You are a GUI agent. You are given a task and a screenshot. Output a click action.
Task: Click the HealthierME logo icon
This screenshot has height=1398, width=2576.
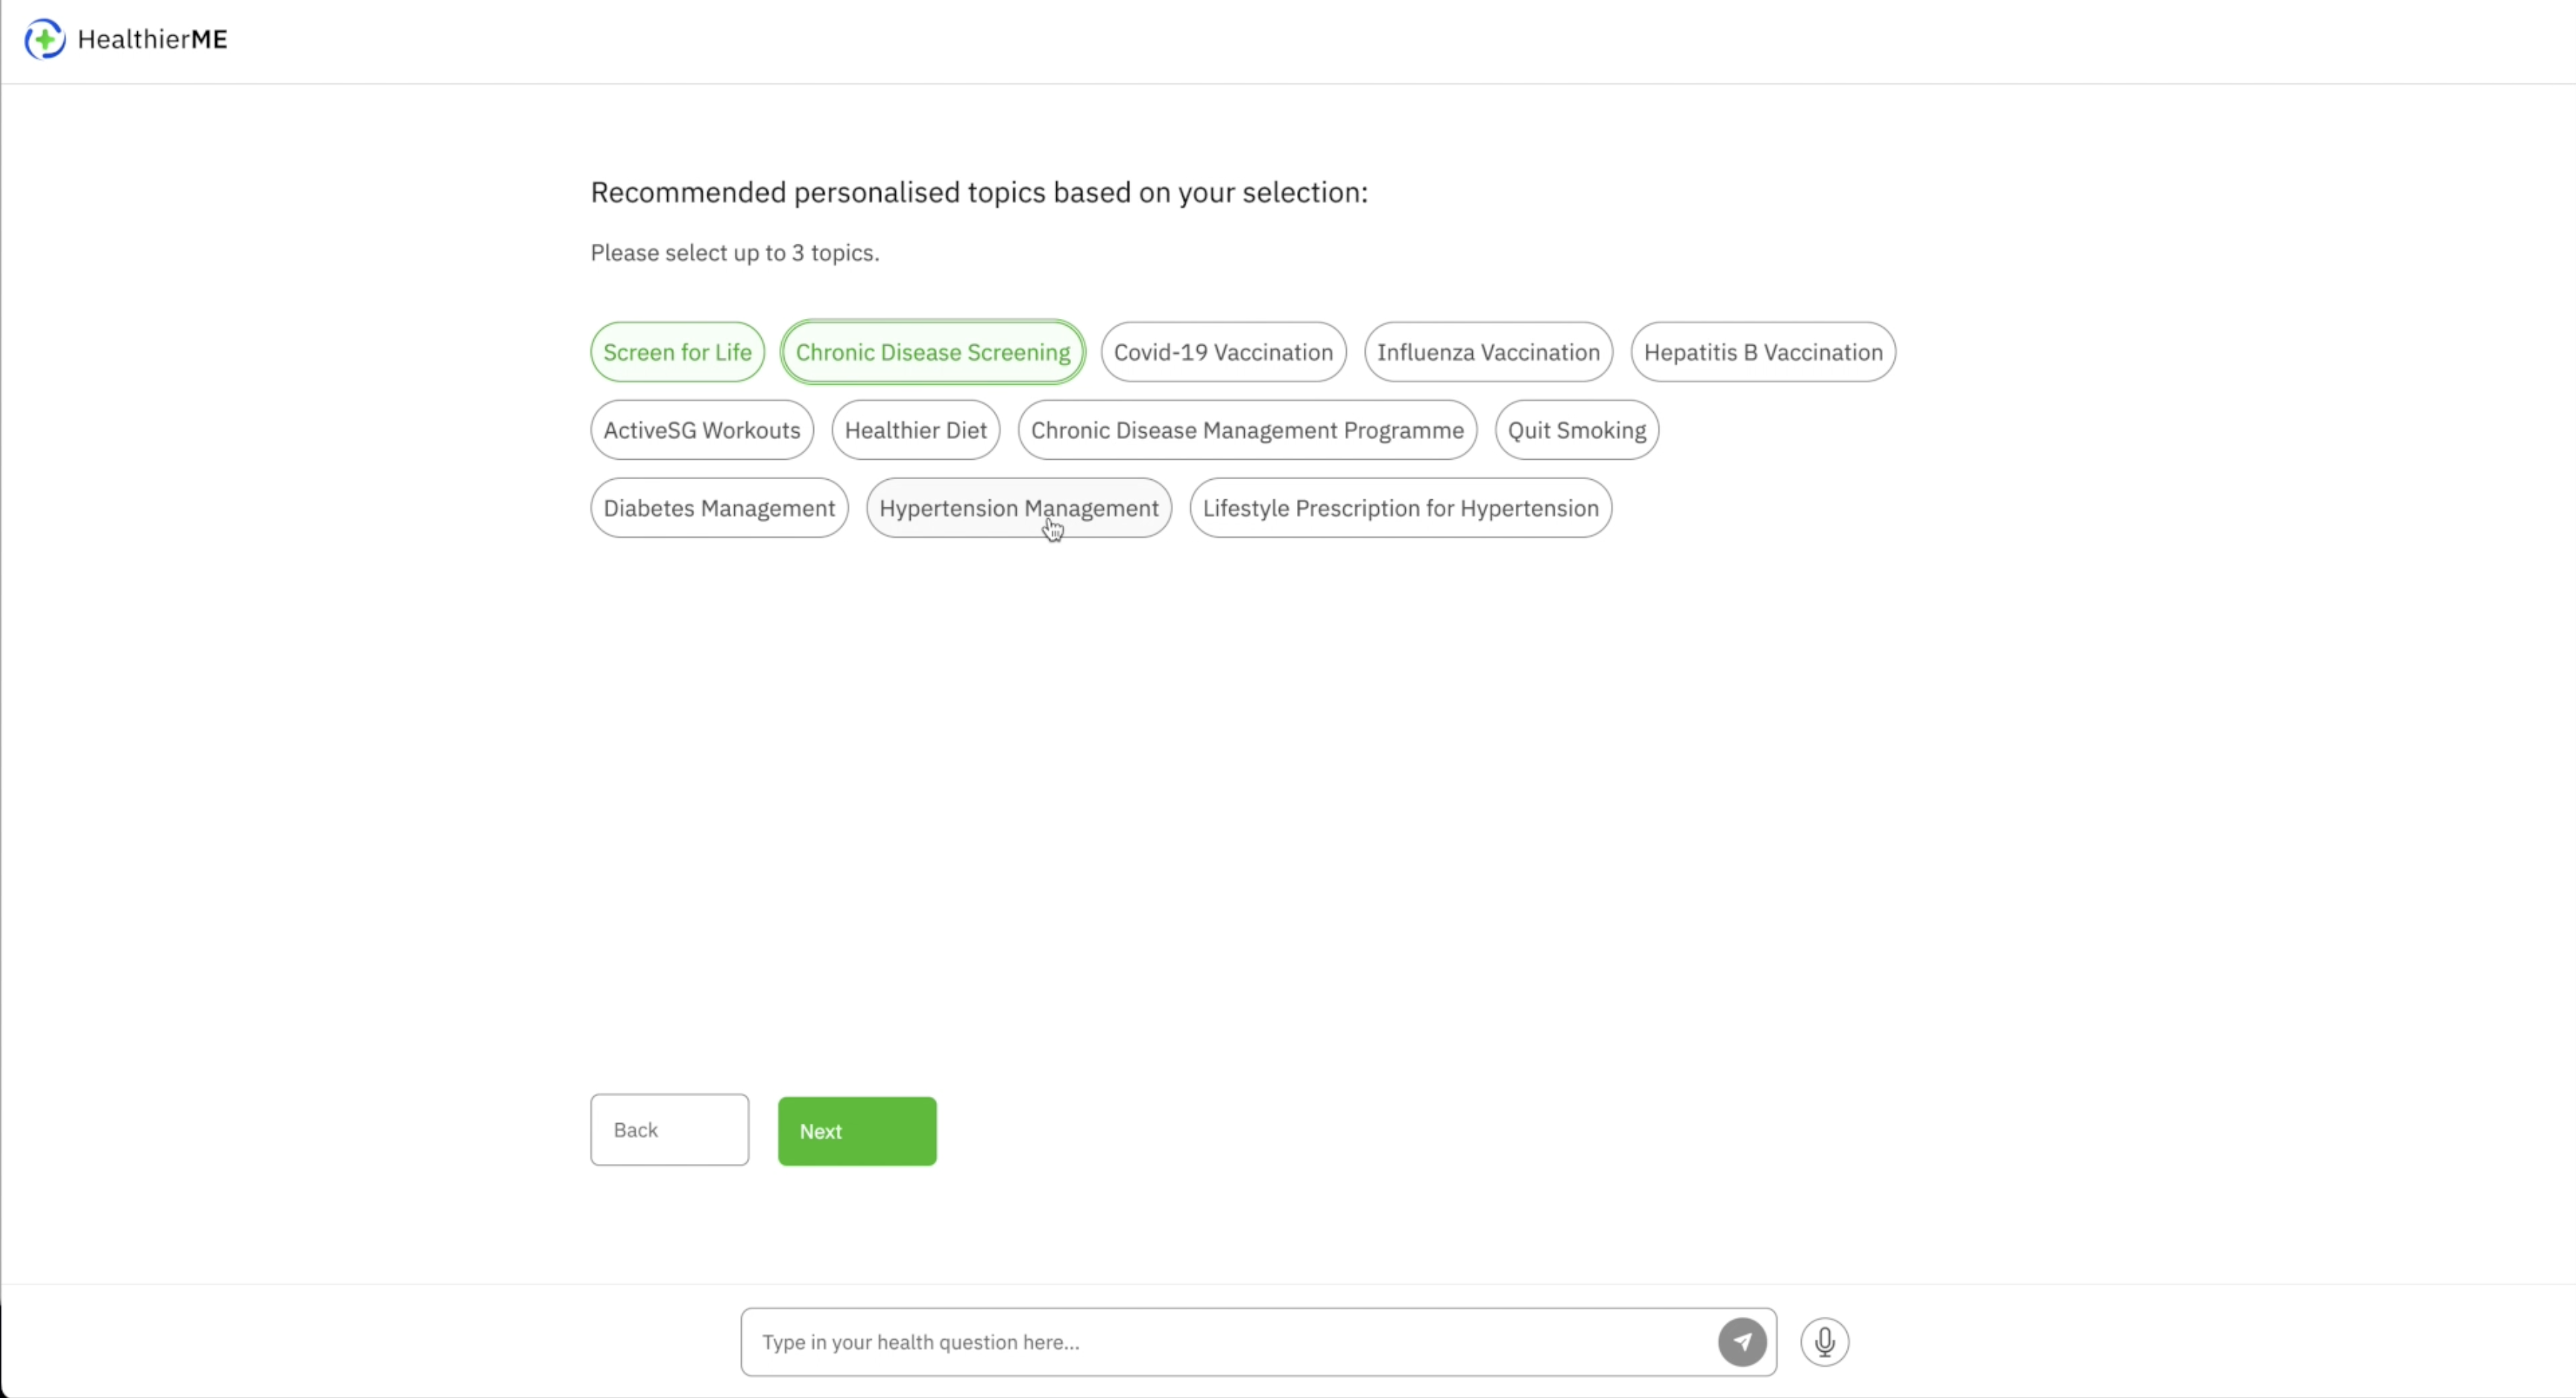point(44,39)
